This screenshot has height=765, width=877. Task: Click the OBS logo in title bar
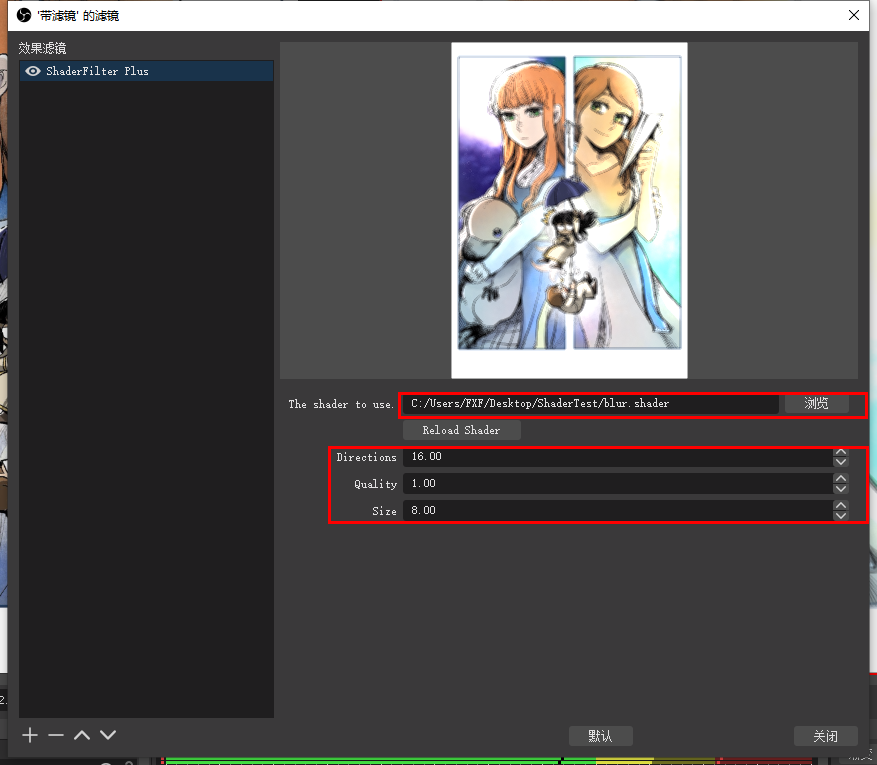pos(23,15)
